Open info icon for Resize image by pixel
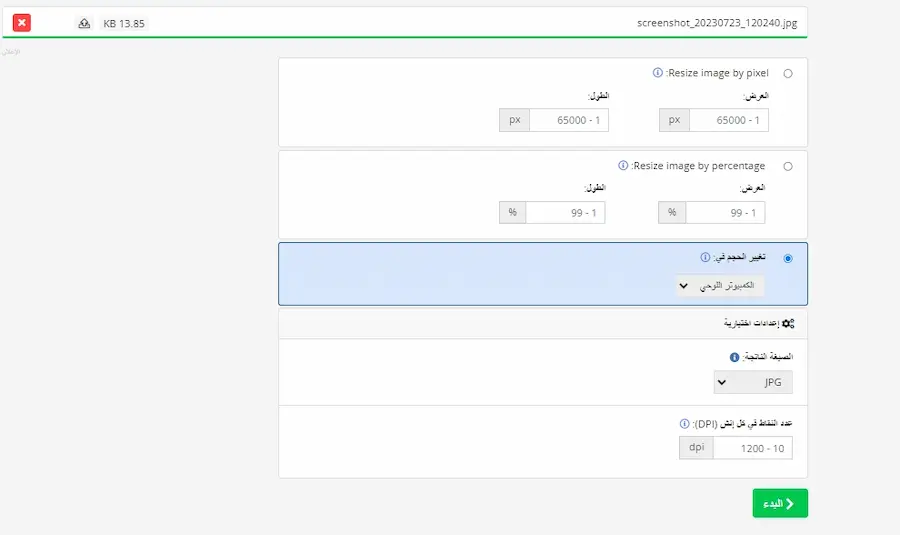 pyautogui.click(x=658, y=72)
